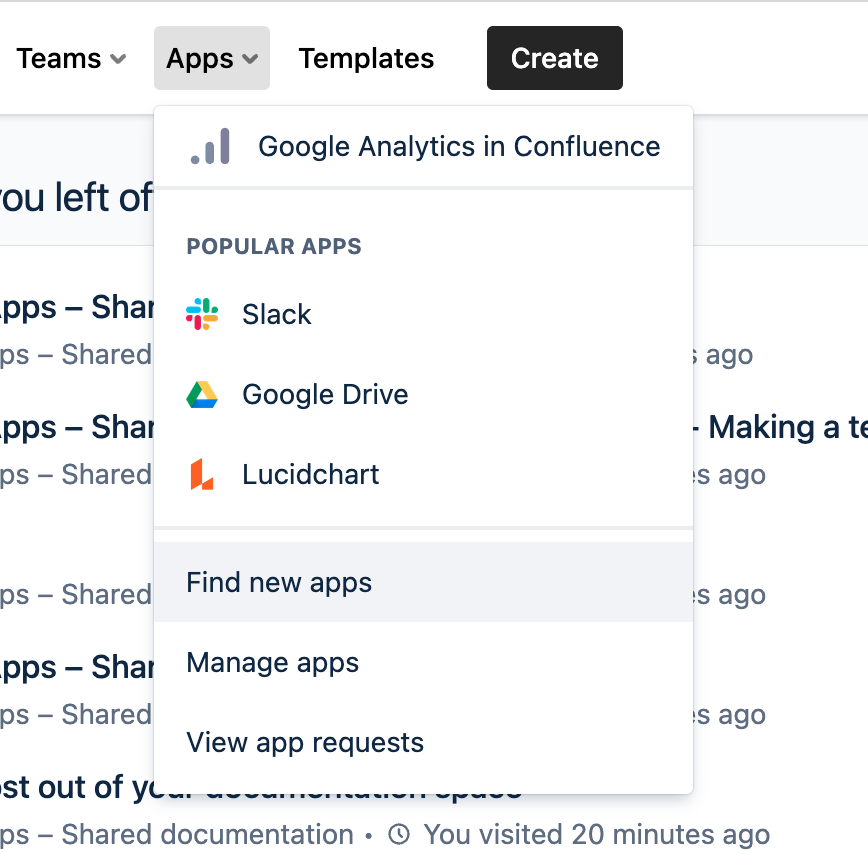Go to the Templates page

click(x=366, y=58)
